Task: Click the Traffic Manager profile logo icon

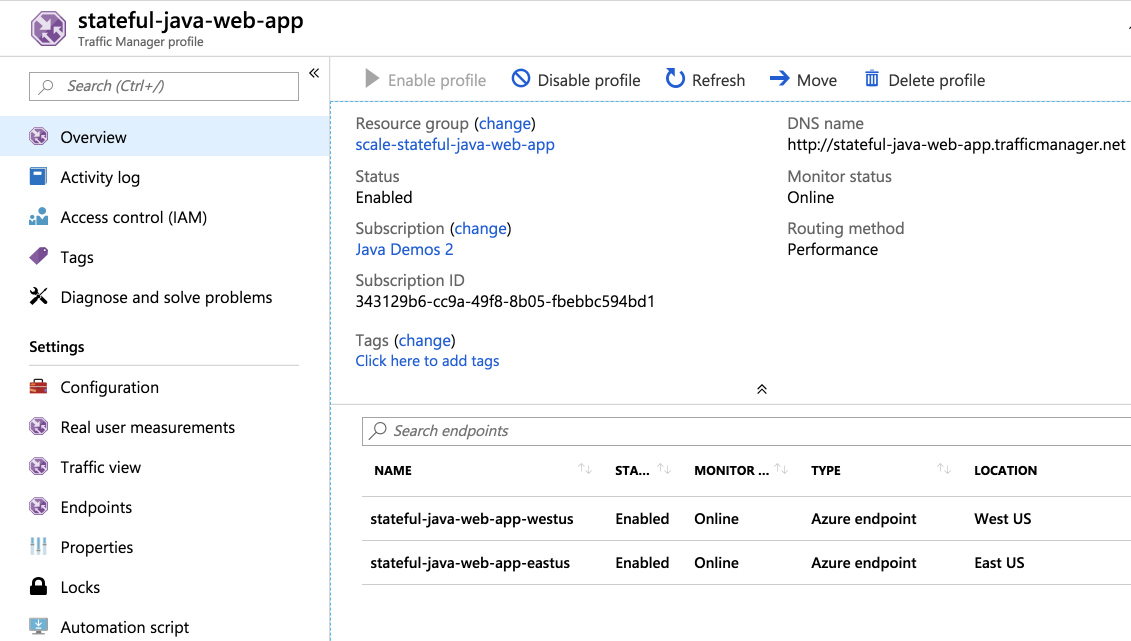Action: point(48,29)
